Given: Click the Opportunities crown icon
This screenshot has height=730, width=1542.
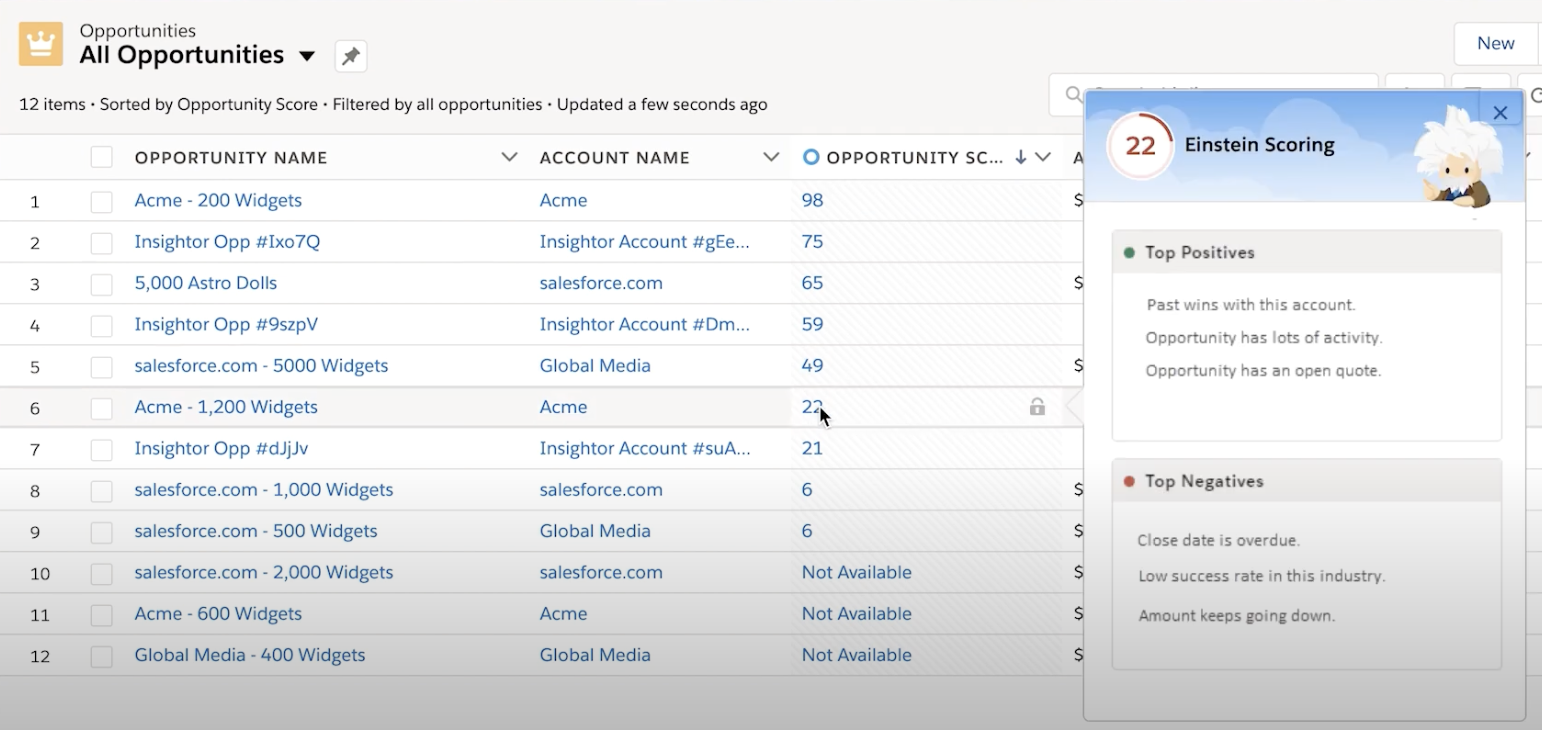Looking at the screenshot, I should (41, 44).
